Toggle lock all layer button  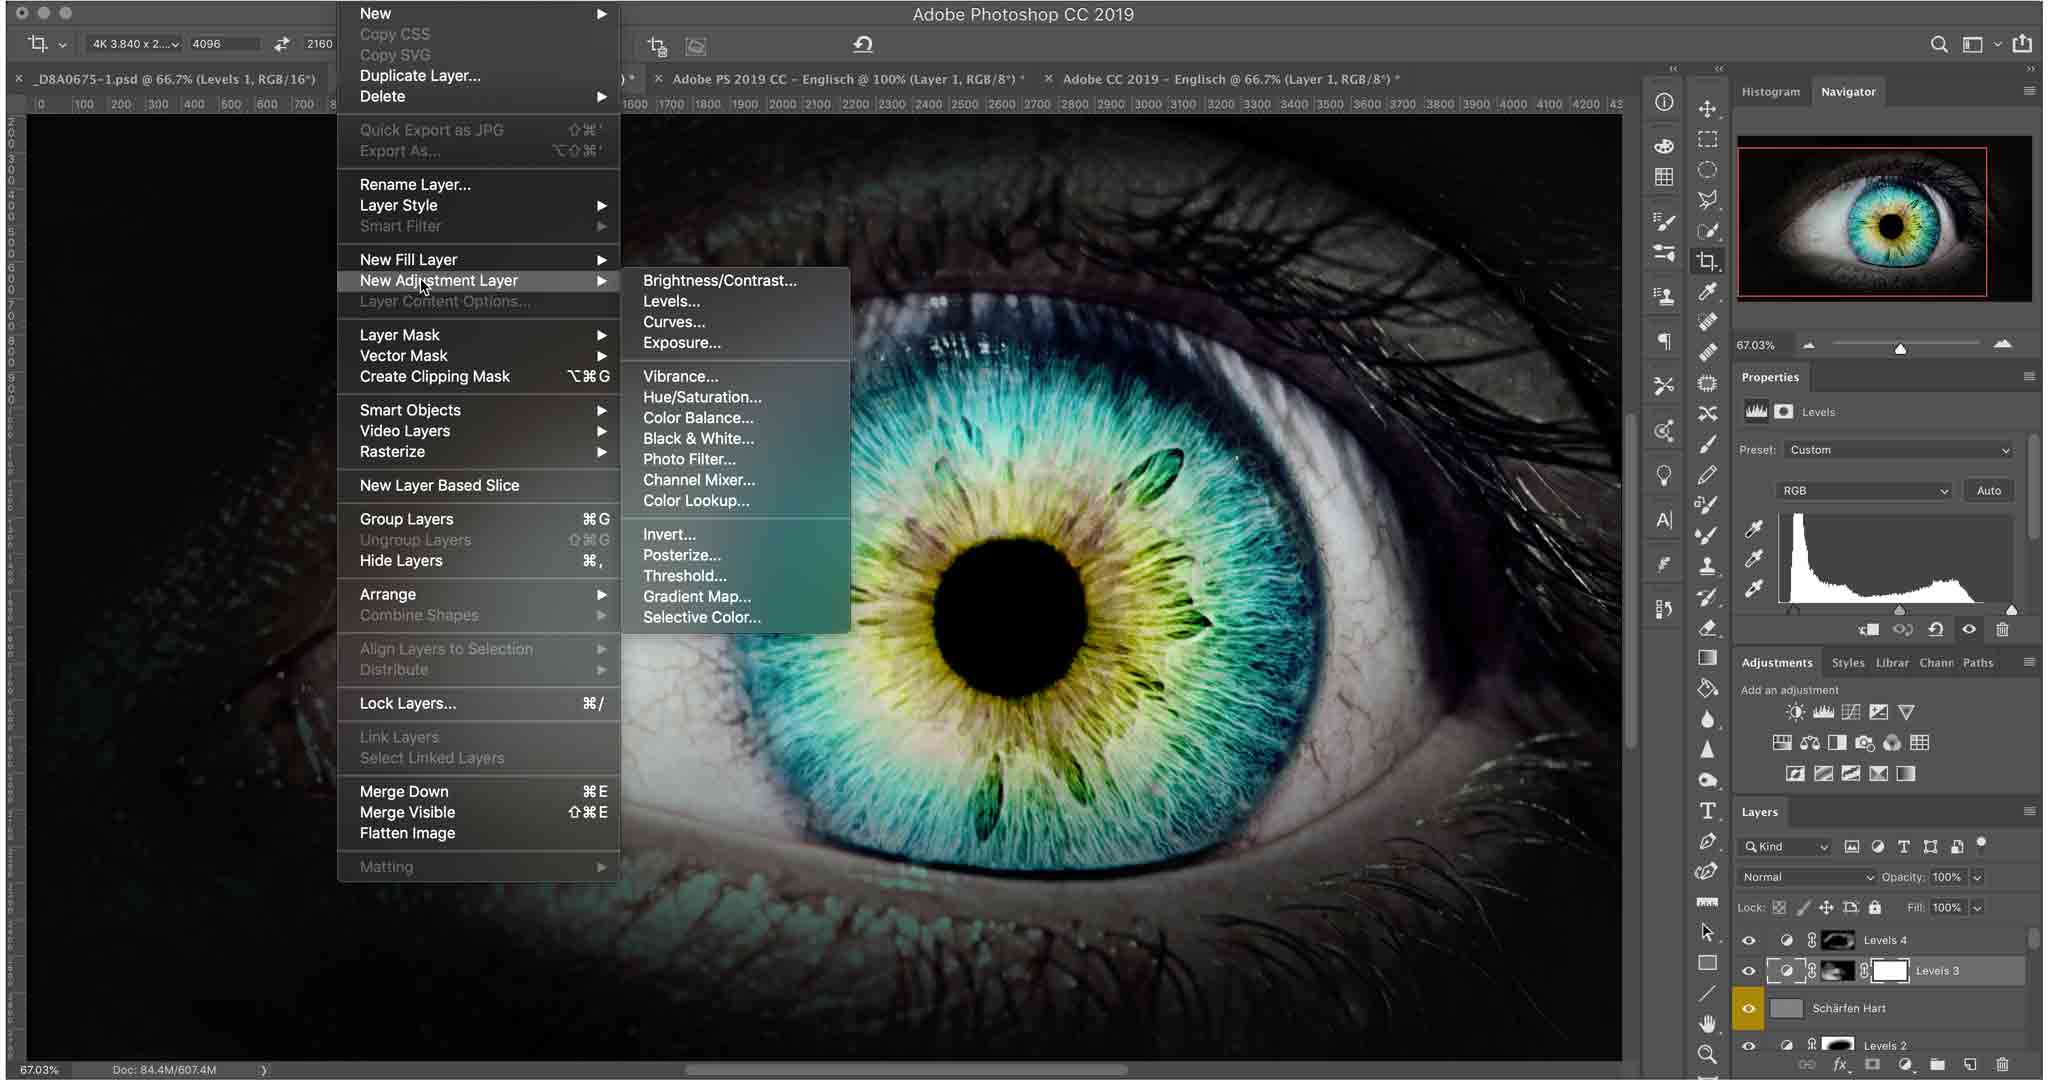[1875, 908]
